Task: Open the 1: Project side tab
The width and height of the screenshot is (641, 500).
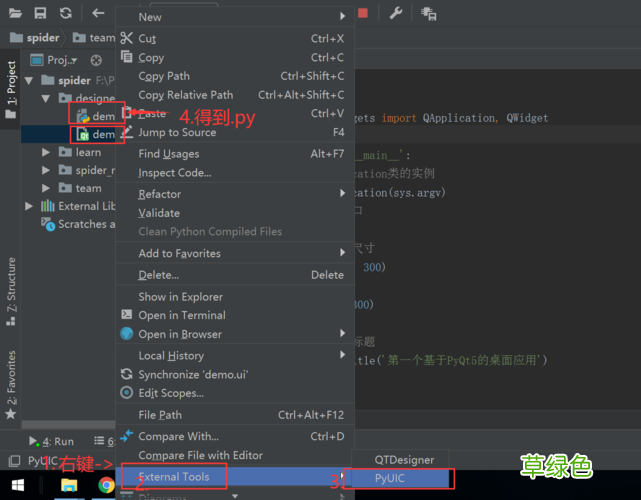Action: point(11,90)
